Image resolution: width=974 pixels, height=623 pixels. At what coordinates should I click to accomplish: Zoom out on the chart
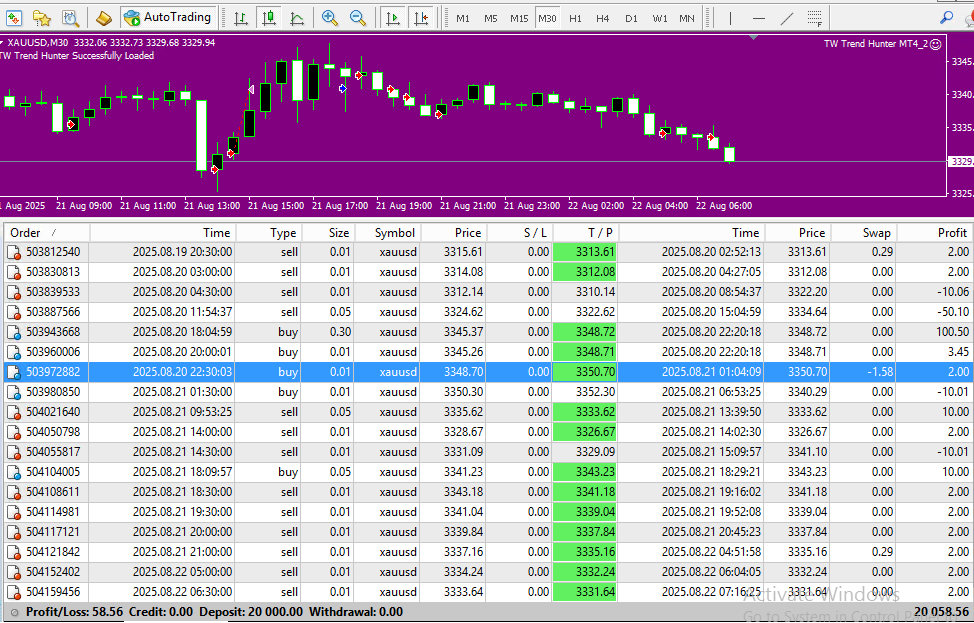(x=358, y=18)
